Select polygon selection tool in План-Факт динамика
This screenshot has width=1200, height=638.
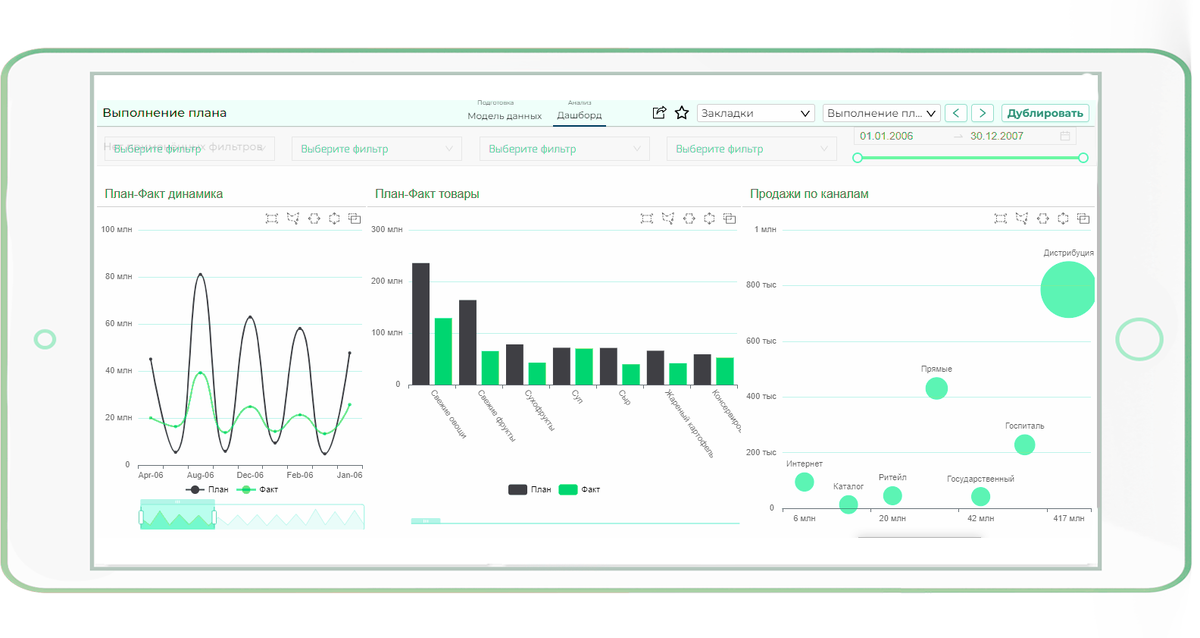click(x=292, y=218)
